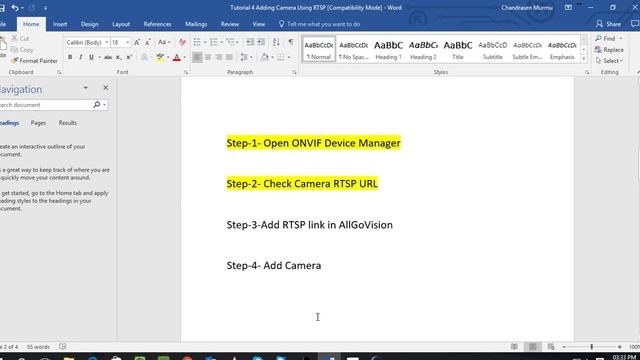The height and width of the screenshot is (360, 640).
Task: Toggle strikethrough formatting
Action: (108, 57)
